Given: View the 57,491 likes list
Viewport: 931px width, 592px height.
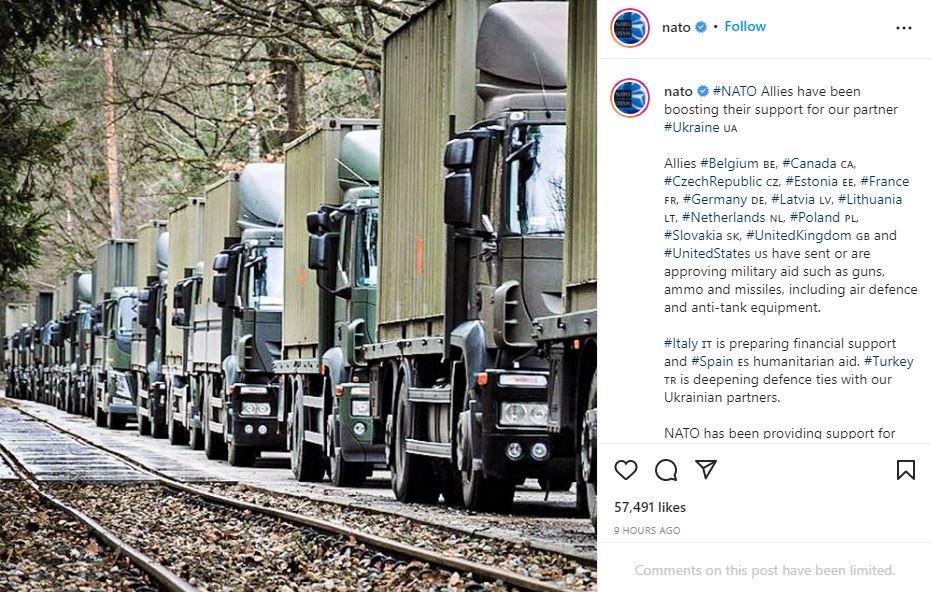Looking at the screenshot, I should 650,507.
